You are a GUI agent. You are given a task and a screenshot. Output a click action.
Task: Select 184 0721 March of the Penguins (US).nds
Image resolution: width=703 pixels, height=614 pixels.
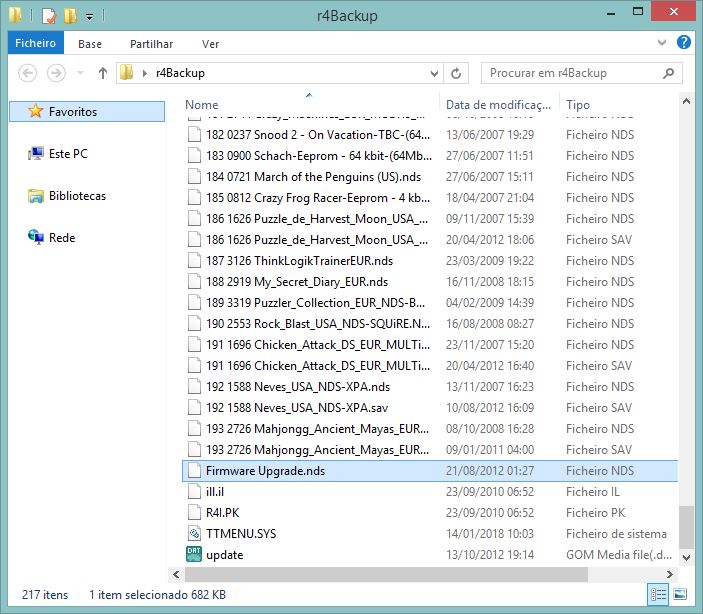click(x=430, y=177)
